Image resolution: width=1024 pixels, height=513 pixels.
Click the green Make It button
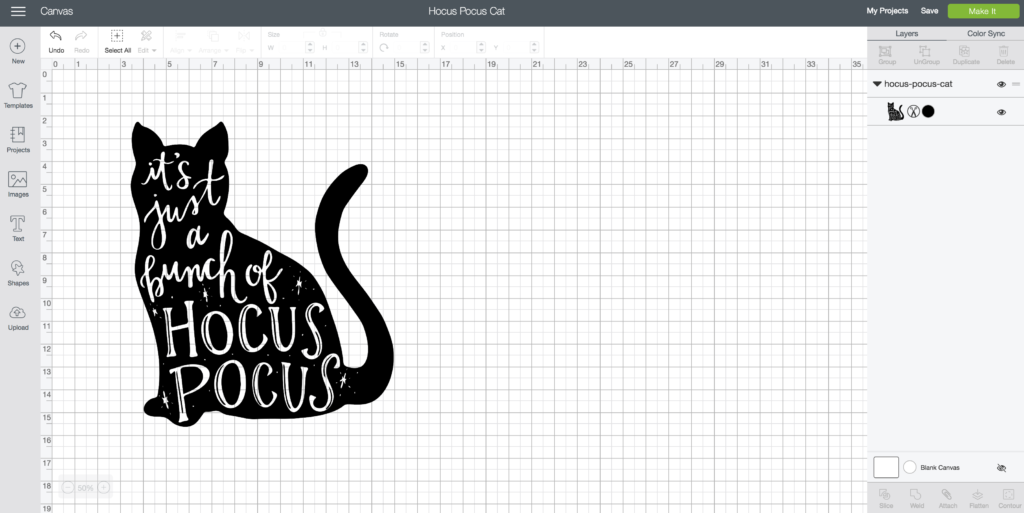[982, 11]
